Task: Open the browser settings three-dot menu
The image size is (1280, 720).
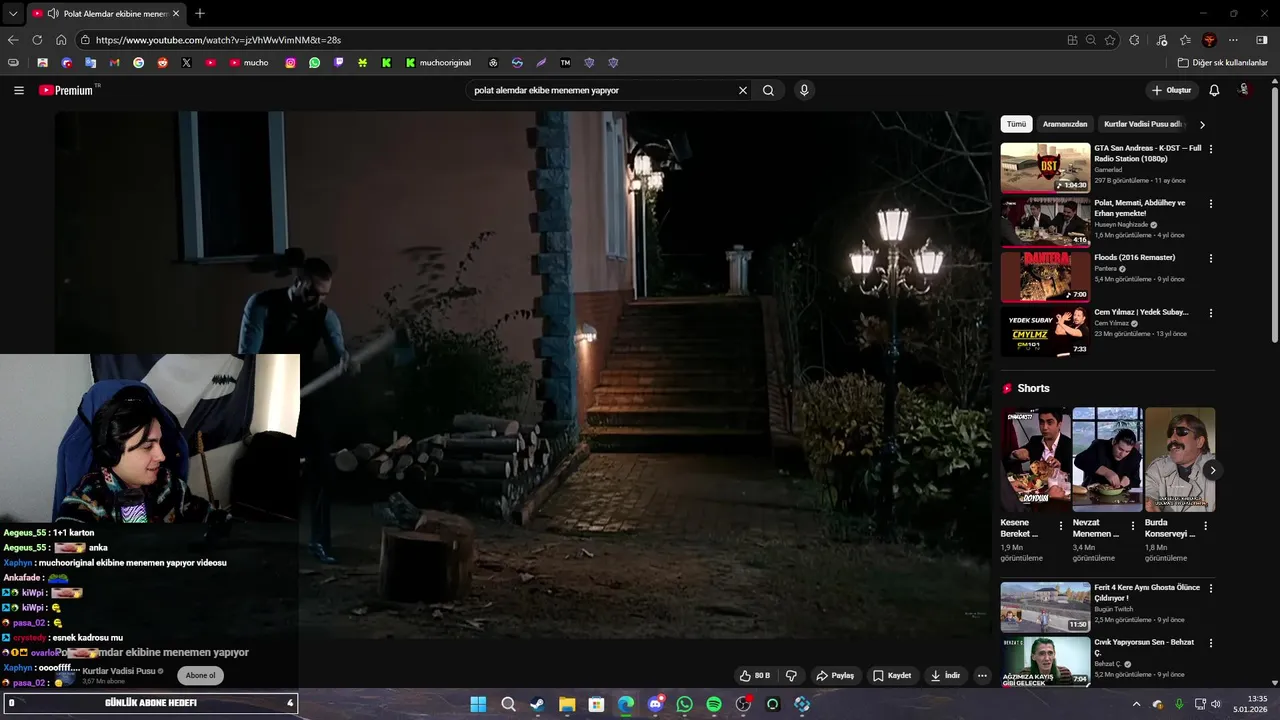Action: [x=1233, y=40]
